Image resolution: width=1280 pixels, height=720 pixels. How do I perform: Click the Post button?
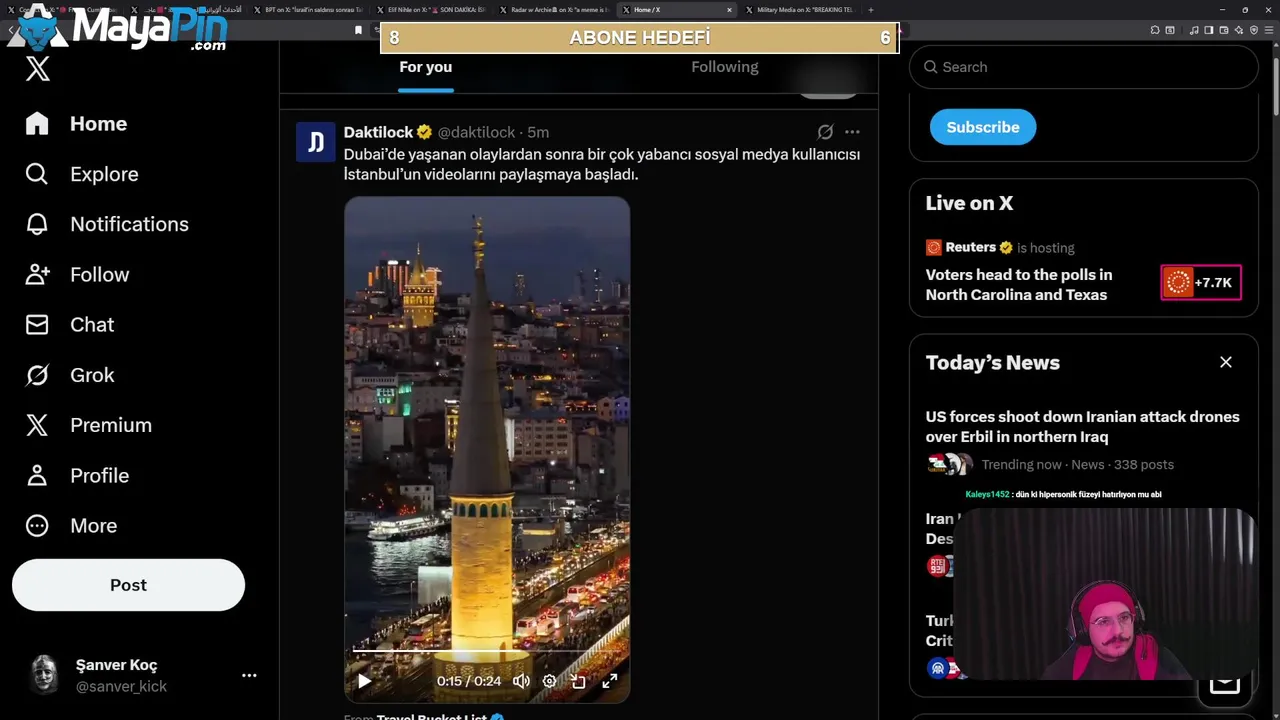[128, 585]
